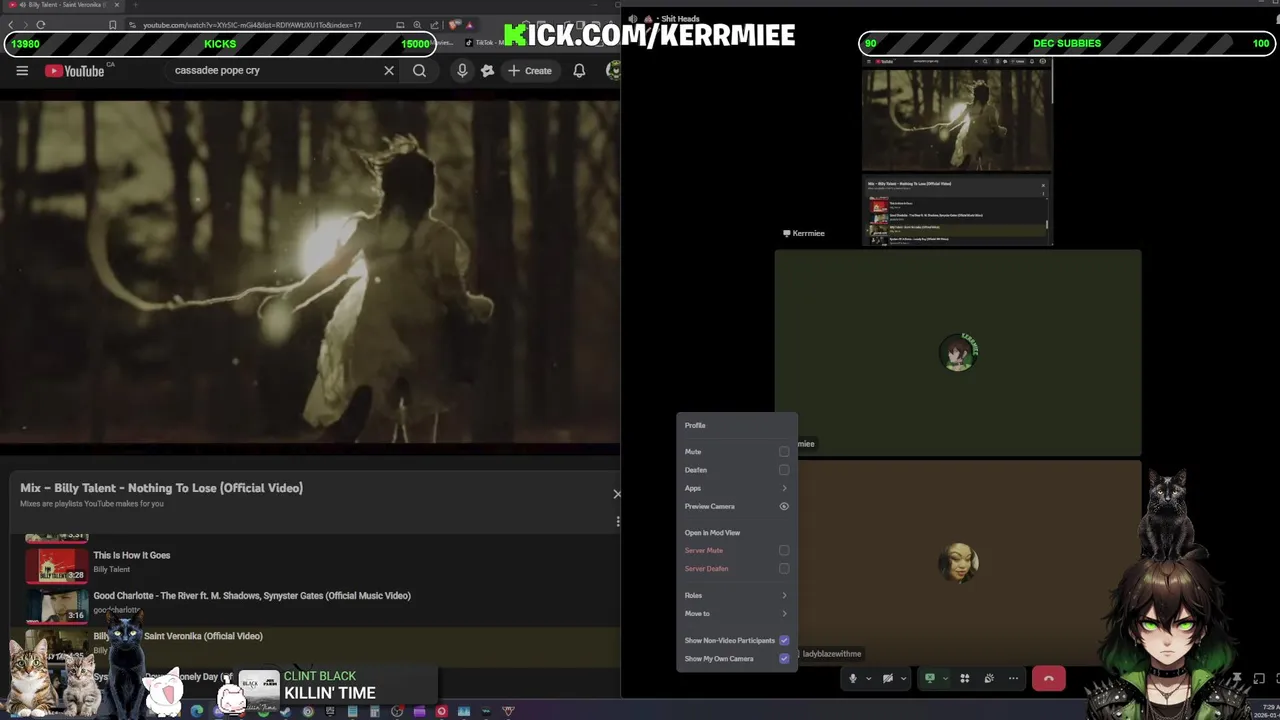Start voice search with microphone icon
The width and height of the screenshot is (1280, 720).
click(462, 71)
